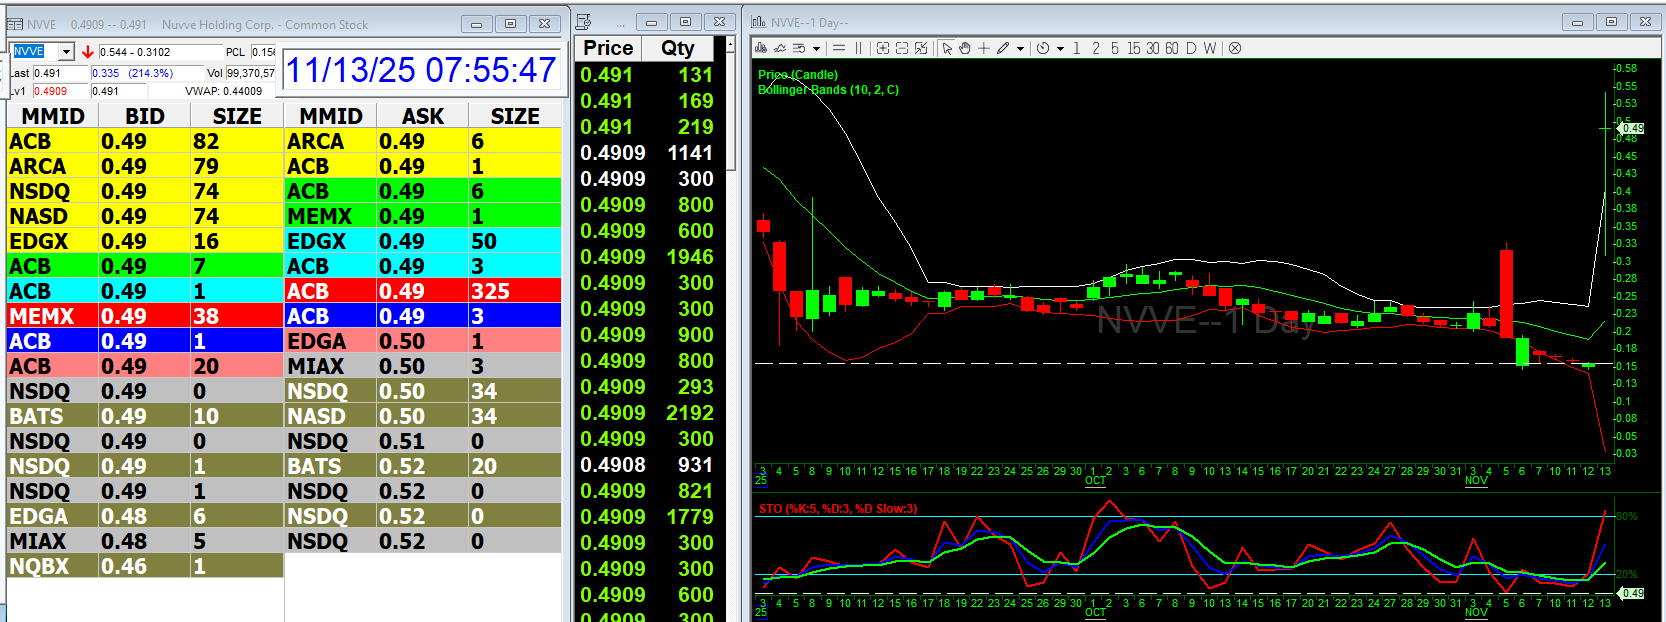This screenshot has width=1666, height=622.
Task: Click the MMID bid column header
Action: point(53,116)
